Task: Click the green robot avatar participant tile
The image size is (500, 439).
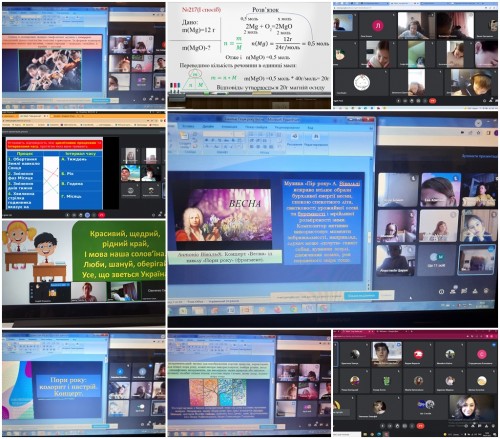Action: (386, 381)
